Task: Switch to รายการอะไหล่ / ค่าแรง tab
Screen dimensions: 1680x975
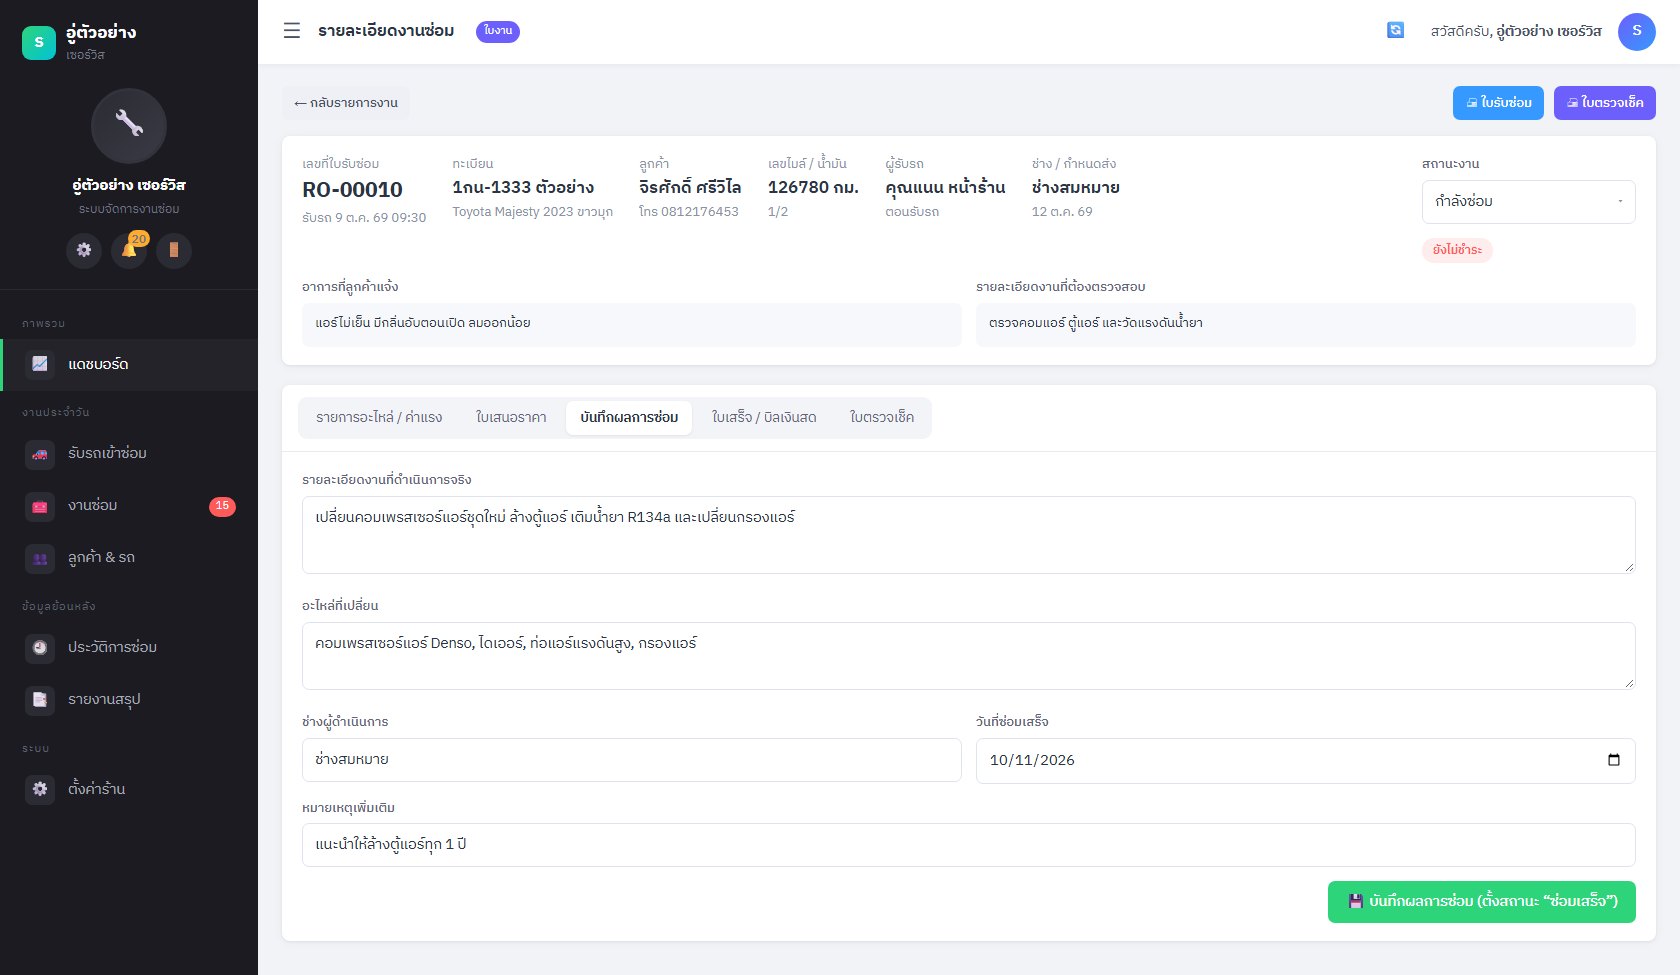Action: pos(379,417)
